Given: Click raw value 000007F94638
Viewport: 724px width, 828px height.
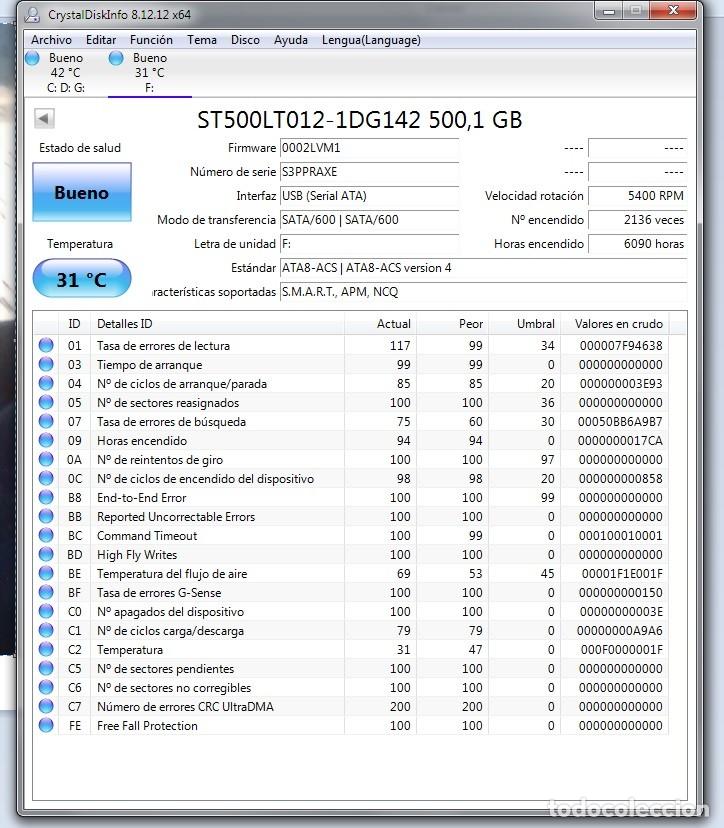Looking at the screenshot, I should 621,346.
